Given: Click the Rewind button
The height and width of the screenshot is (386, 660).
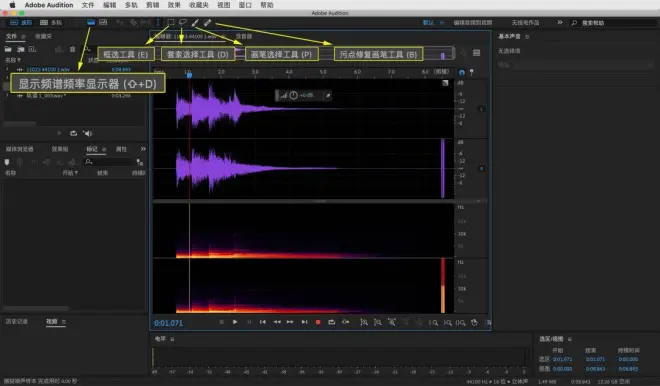Looking at the screenshot, I should click(277, 322).
